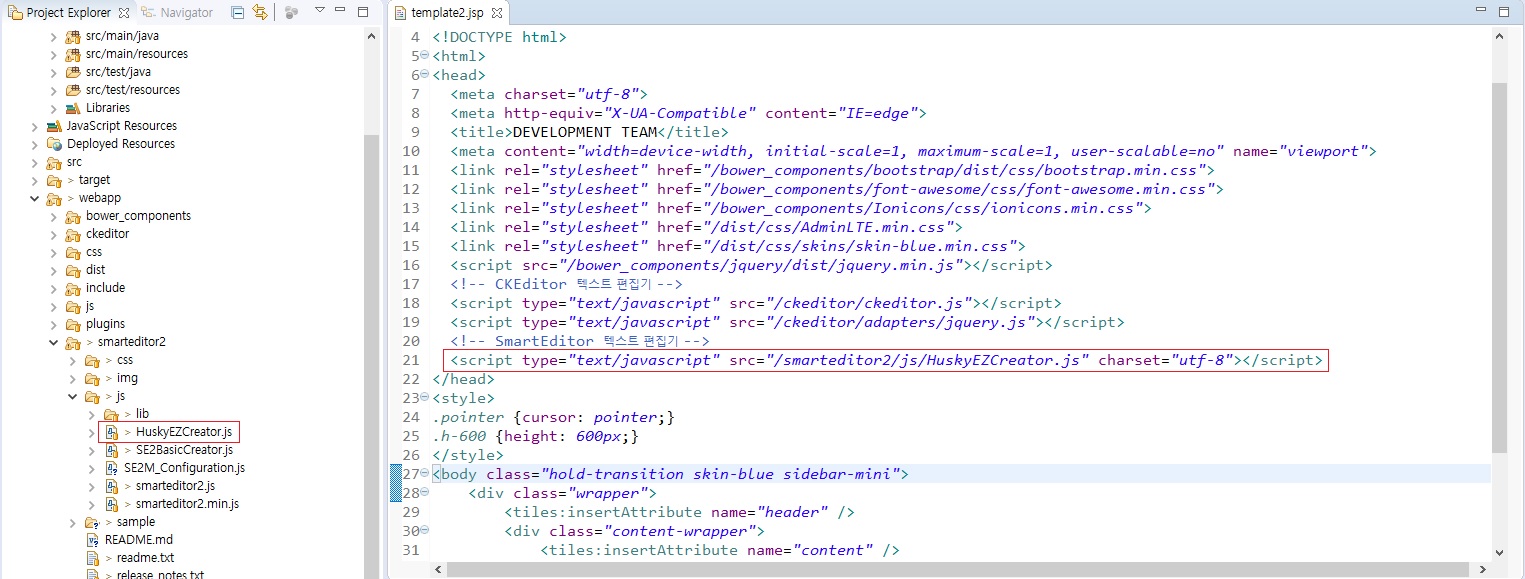Screen dimensions: 1525x579
Task: Click HuskyEZCreator.js file icon
Action: click(x=112, y=432)
